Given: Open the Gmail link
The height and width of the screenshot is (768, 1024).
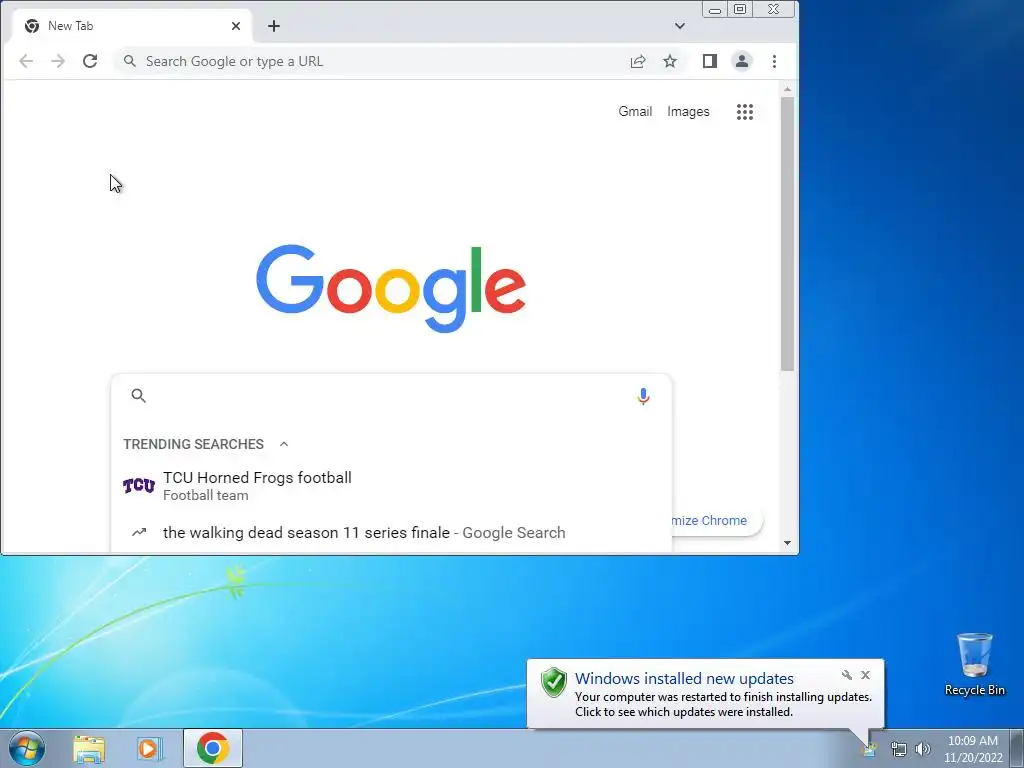Looking at the screenshot, I should tap(635, 112).
